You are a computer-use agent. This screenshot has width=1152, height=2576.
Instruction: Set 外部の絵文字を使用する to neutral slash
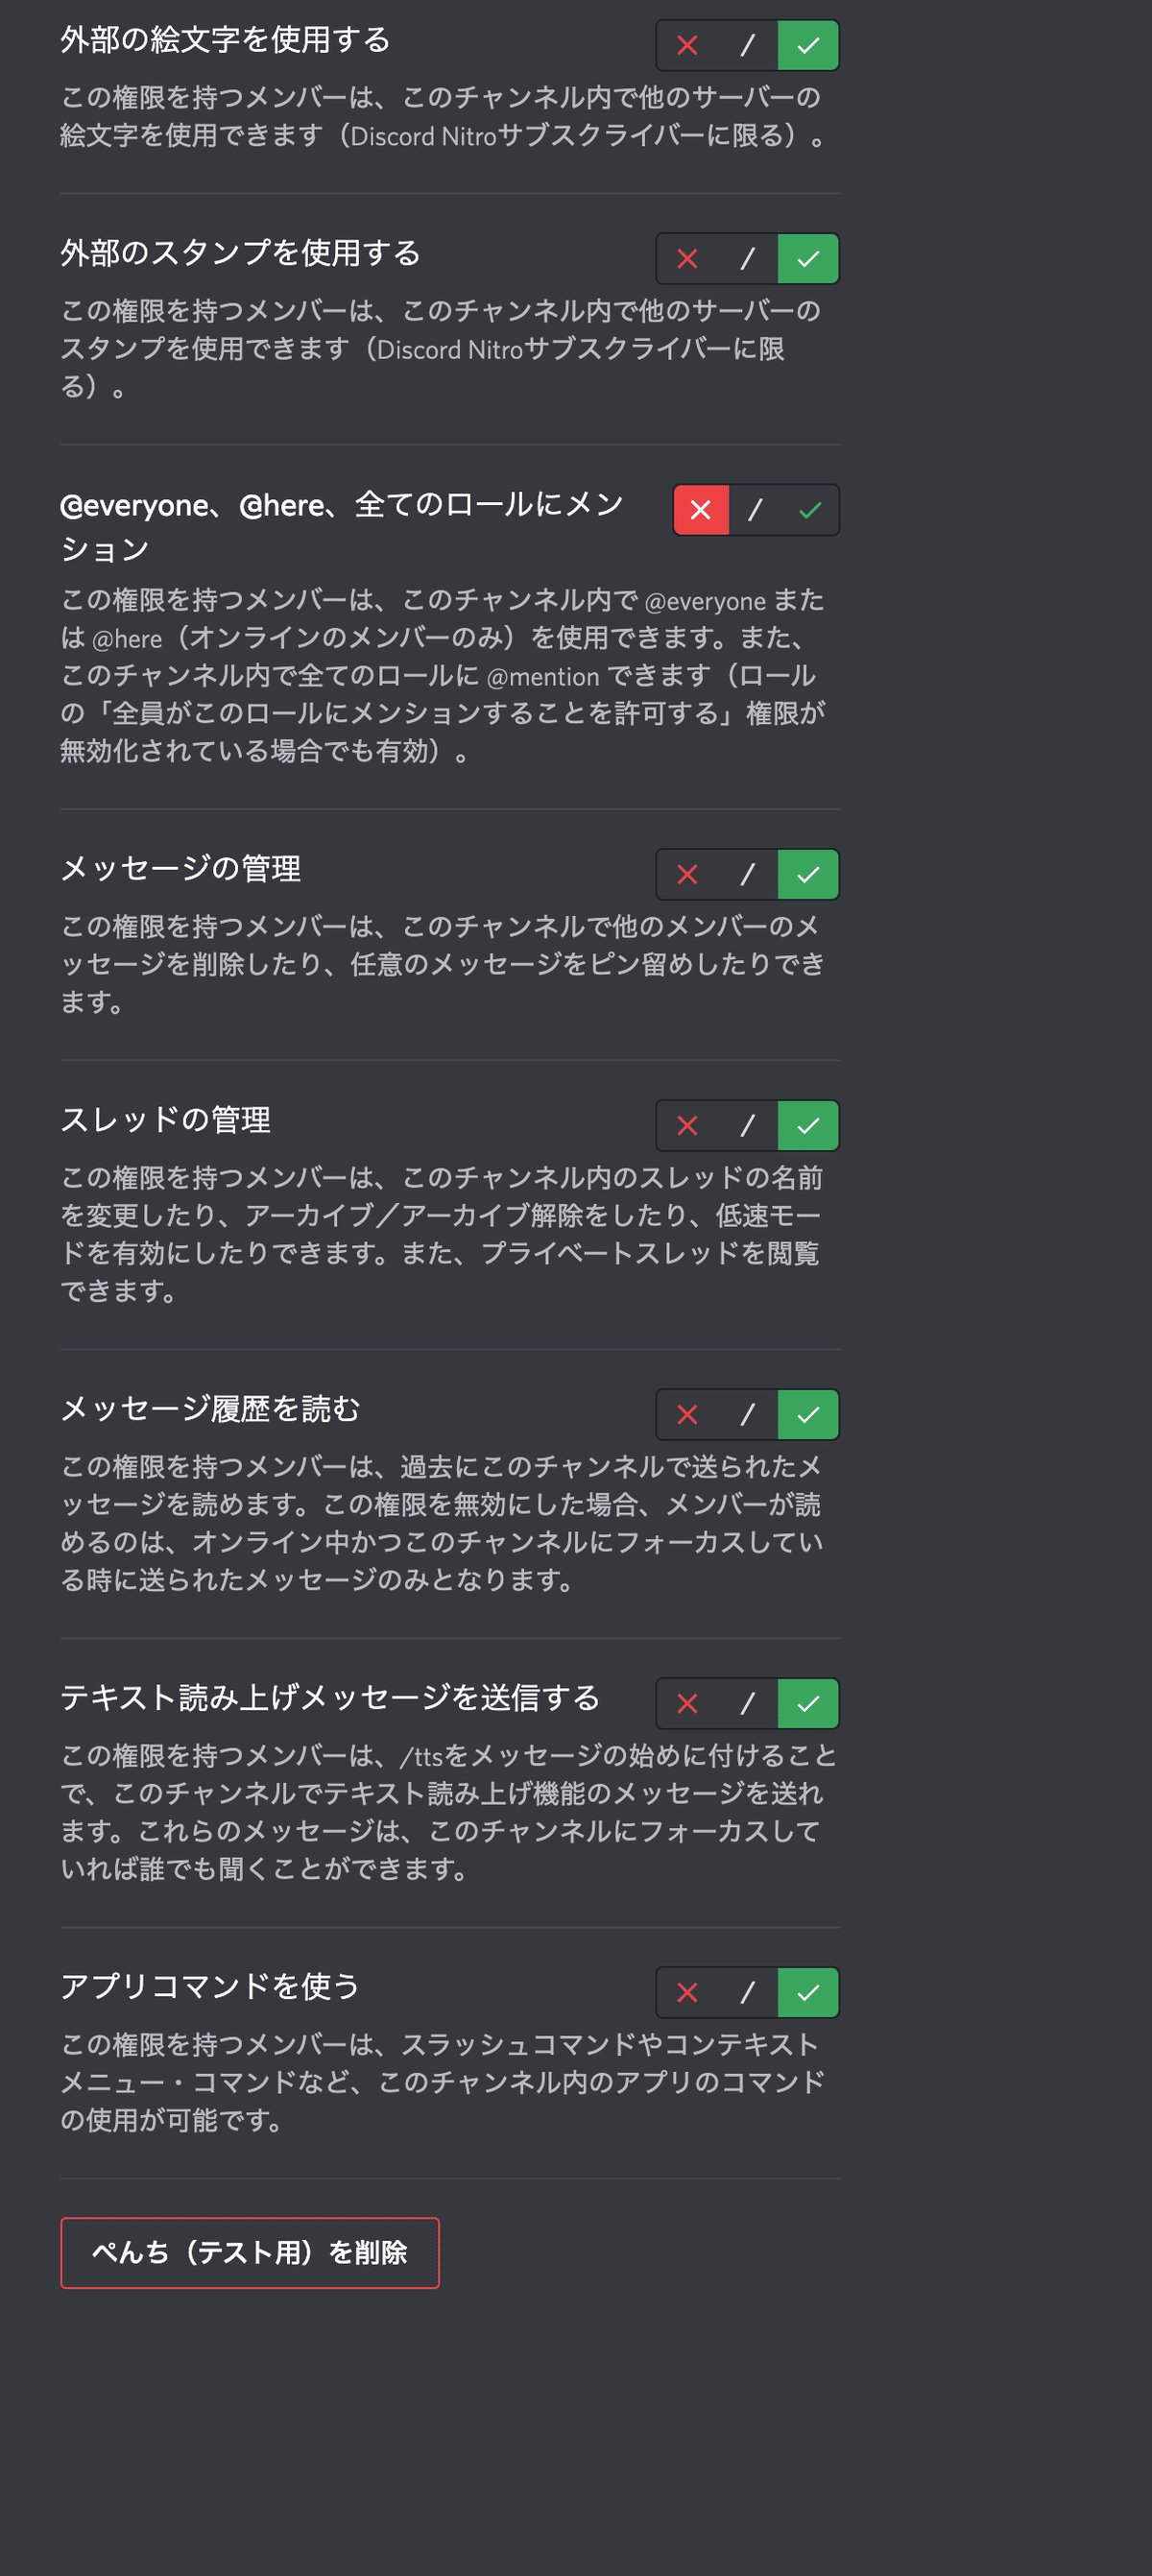747,44
